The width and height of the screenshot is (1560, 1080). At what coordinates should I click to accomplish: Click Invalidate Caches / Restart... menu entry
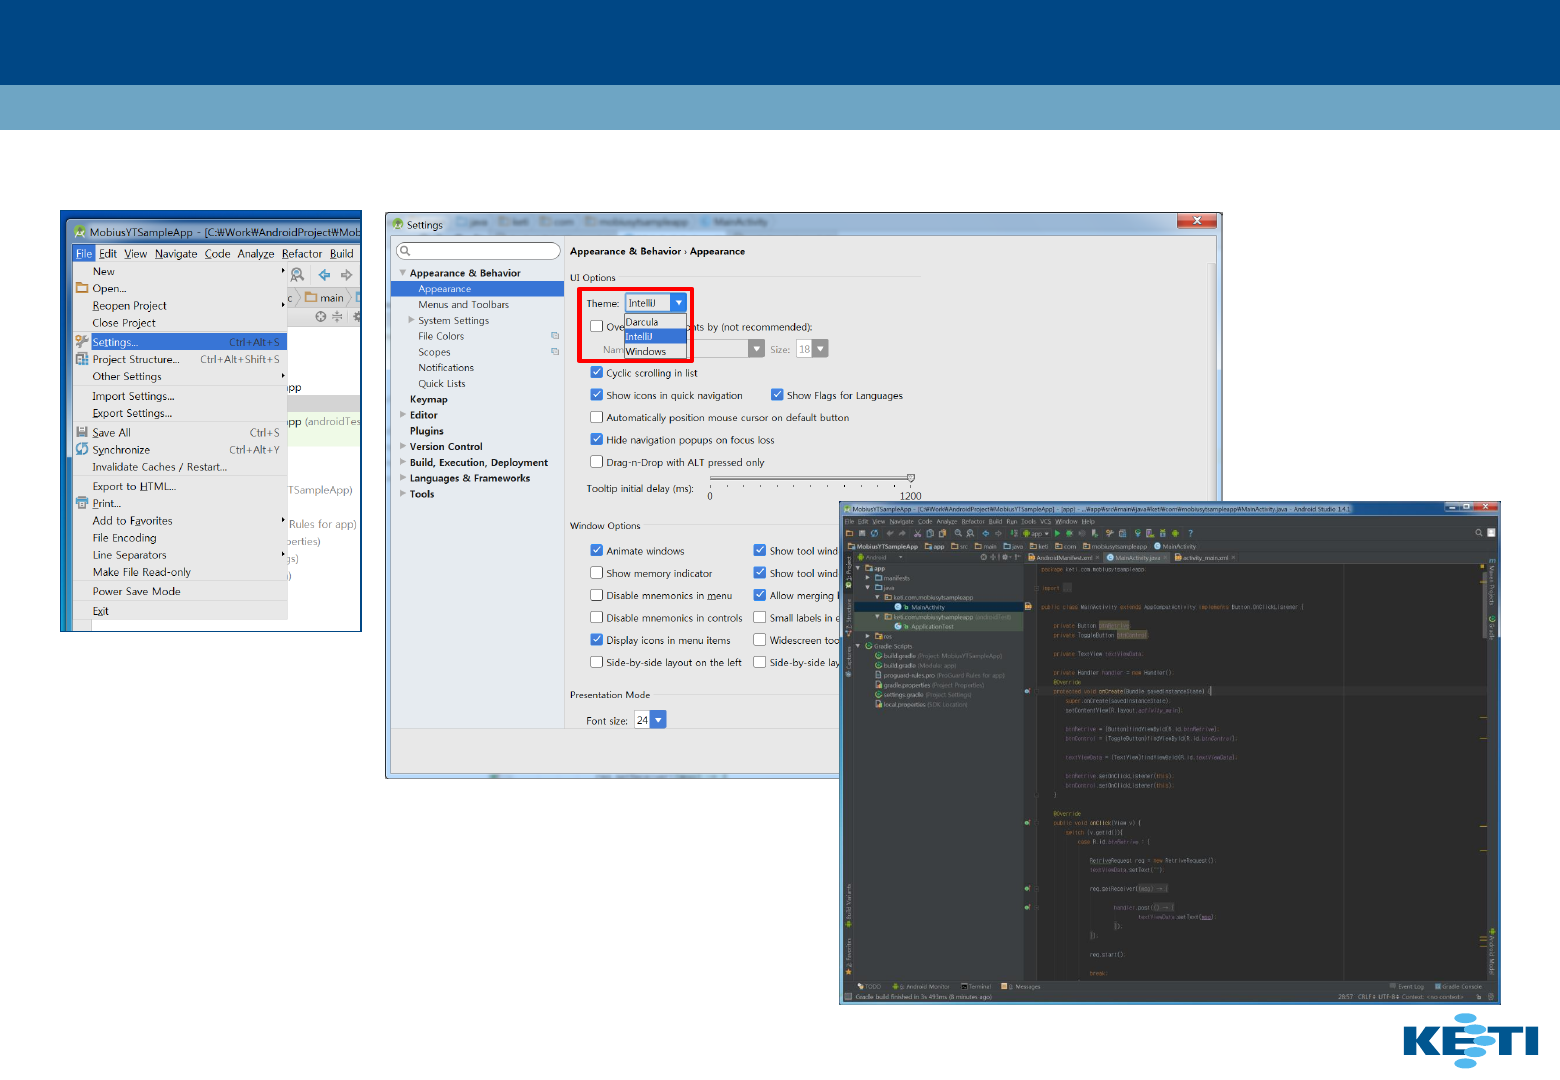pyautogui.click(x=180, y=467)
